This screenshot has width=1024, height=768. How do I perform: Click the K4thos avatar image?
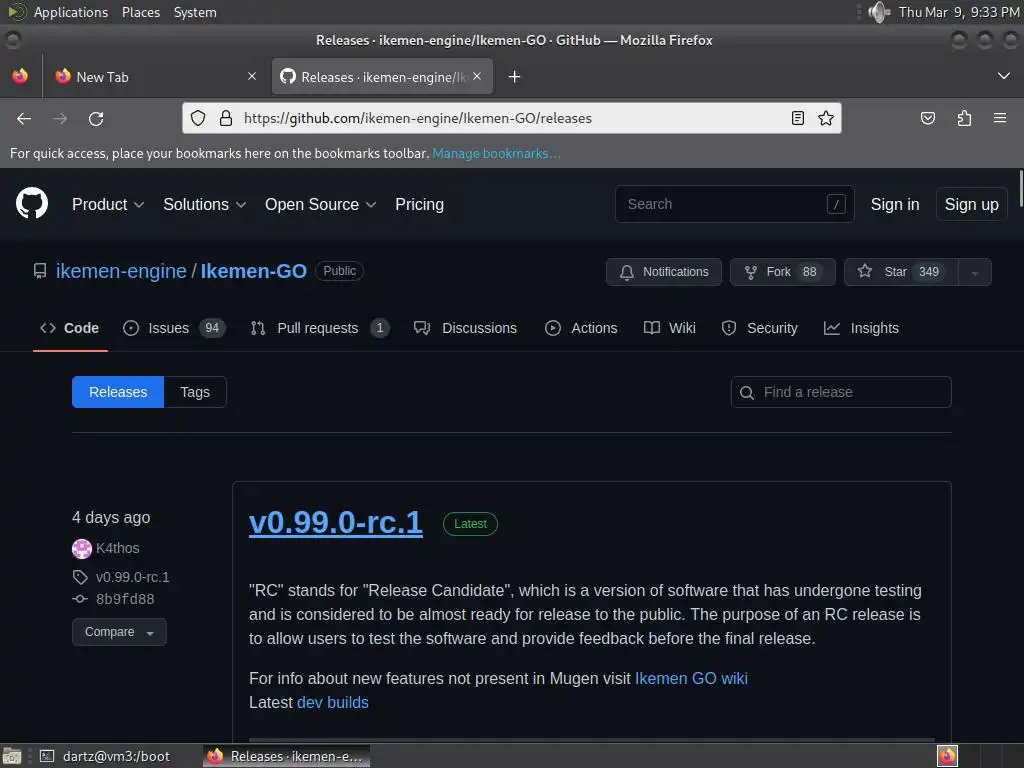(82, 549)
